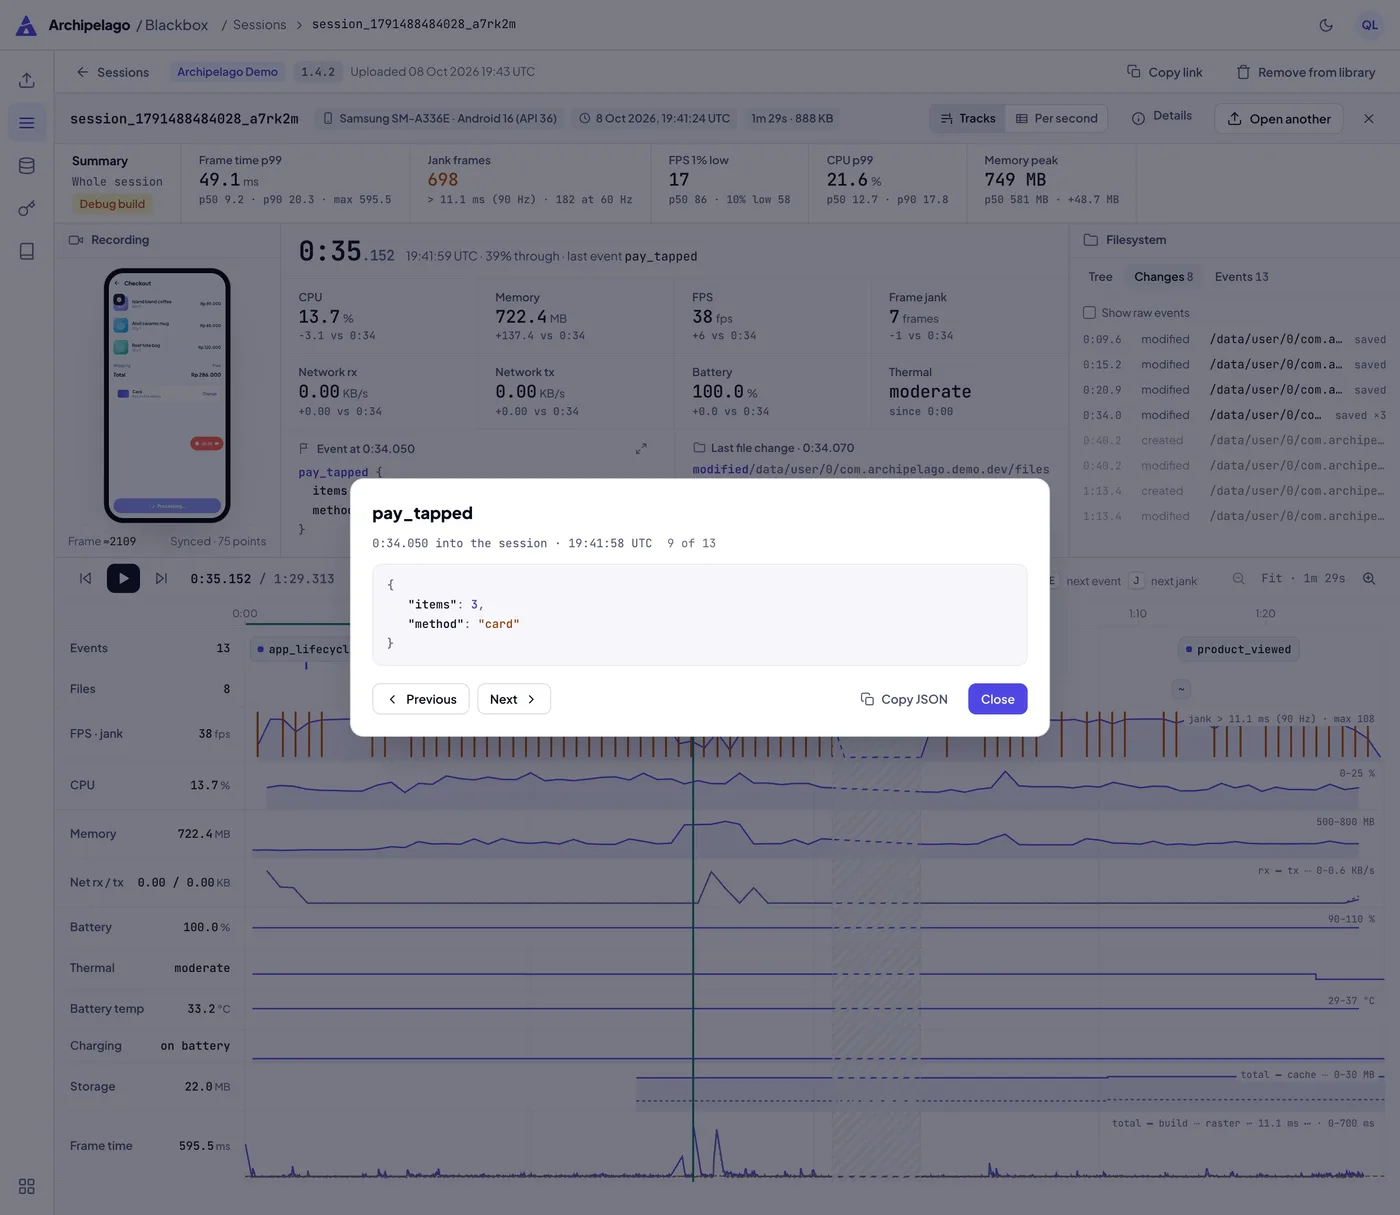Open session Details
The width and height of the screenshot is (1400, 1215).
click(1161, 117)
